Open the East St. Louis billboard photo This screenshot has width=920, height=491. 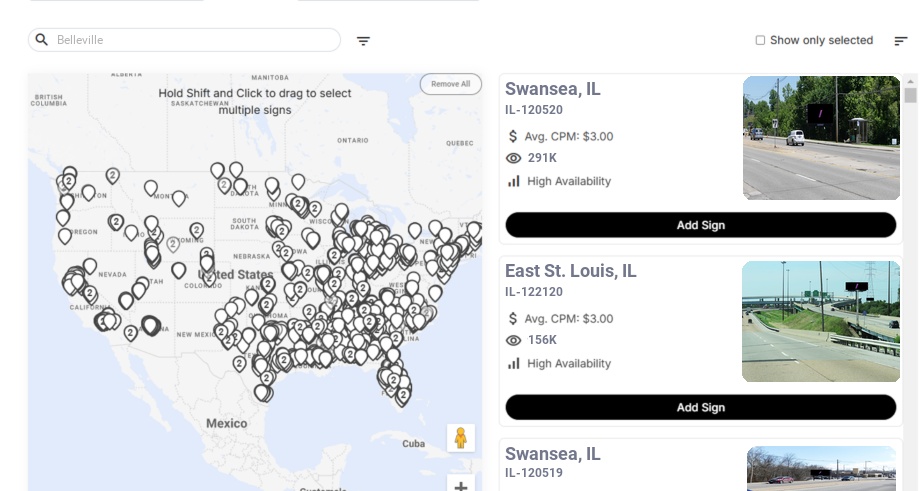[821, 322]
